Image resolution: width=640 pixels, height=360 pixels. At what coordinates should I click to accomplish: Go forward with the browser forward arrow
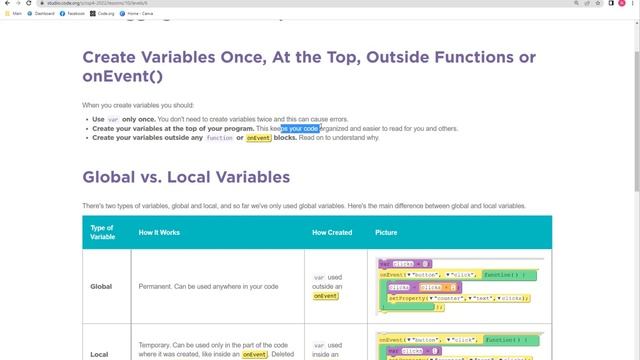18,3
